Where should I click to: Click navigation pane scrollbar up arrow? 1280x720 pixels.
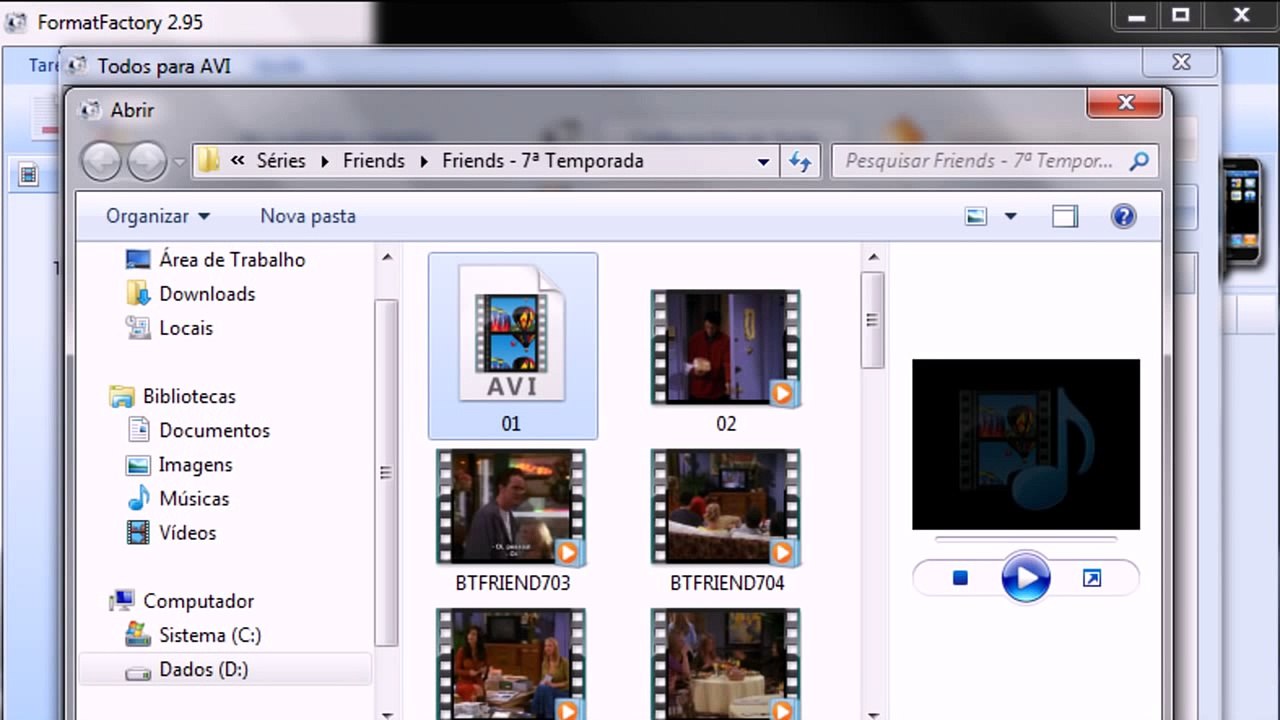pyautogui.click(x=387, y=258)
